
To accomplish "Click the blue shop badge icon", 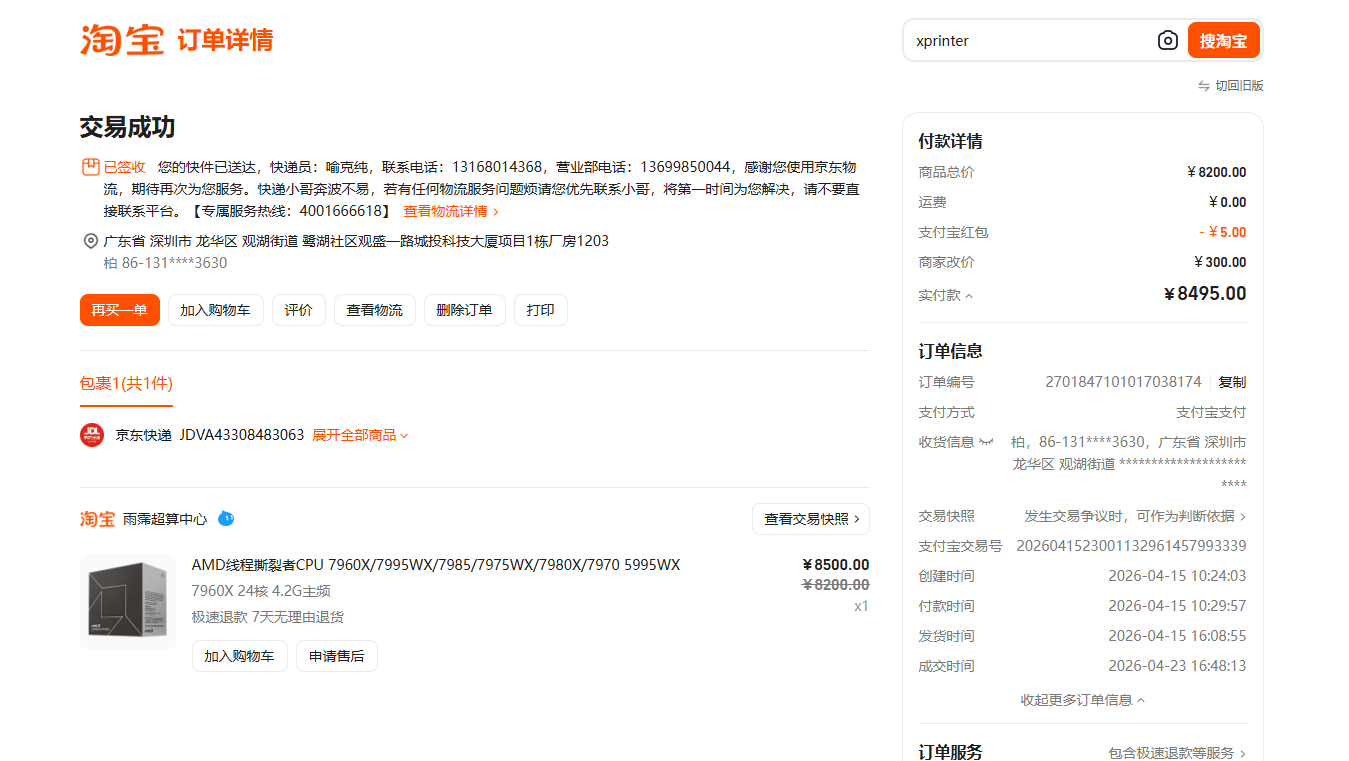I will coord(226,519).
